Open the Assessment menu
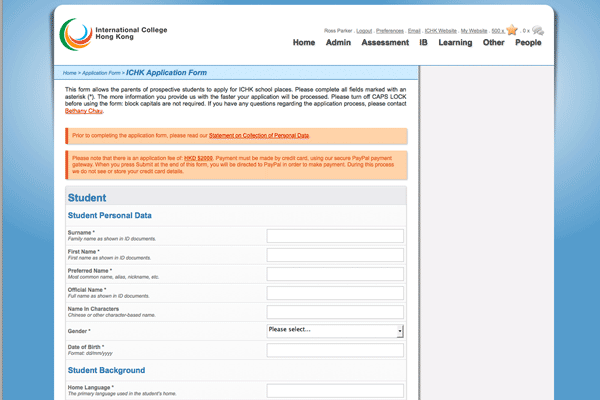 385,43
